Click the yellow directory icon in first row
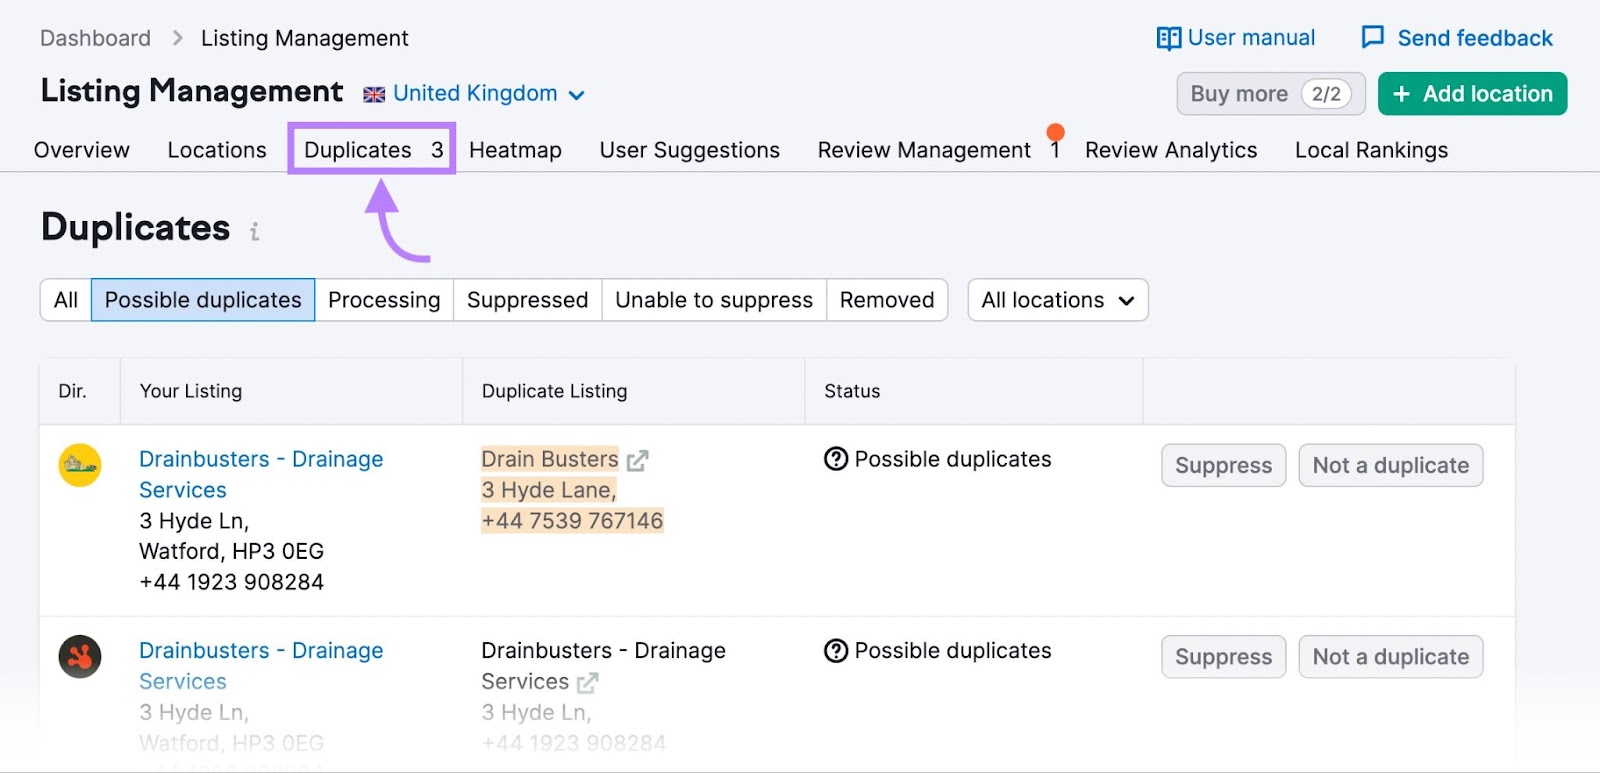Viewport: 1600px width, 773px height. pos(80,465)
